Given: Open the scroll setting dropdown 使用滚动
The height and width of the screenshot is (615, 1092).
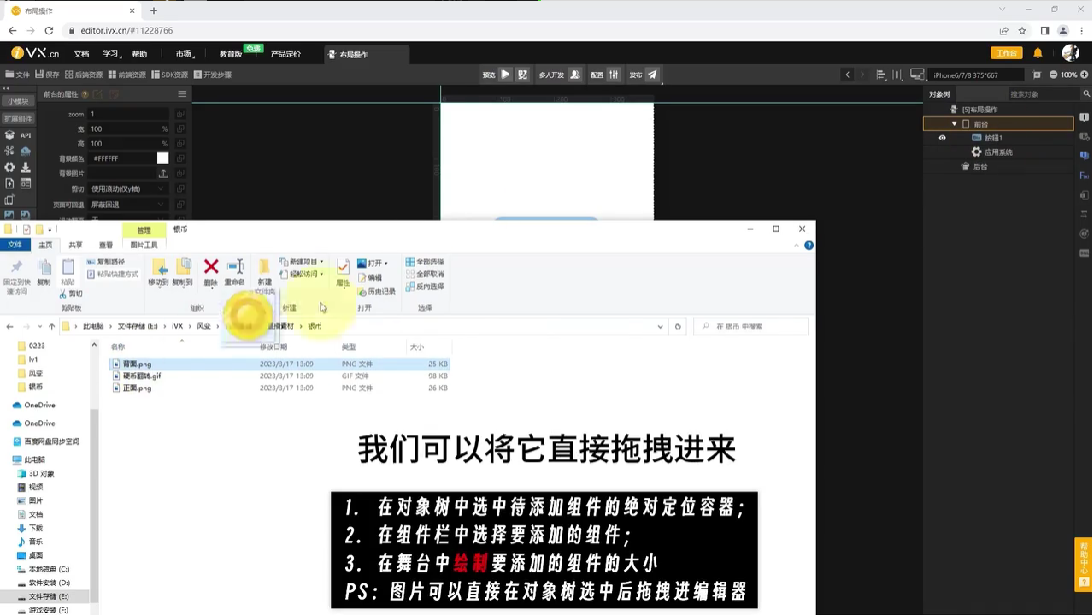Looking at the screenshot, I should pos(128,189).
